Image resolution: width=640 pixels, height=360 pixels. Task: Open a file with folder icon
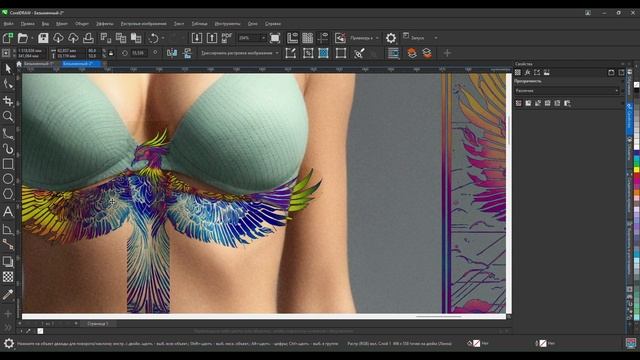23,38
